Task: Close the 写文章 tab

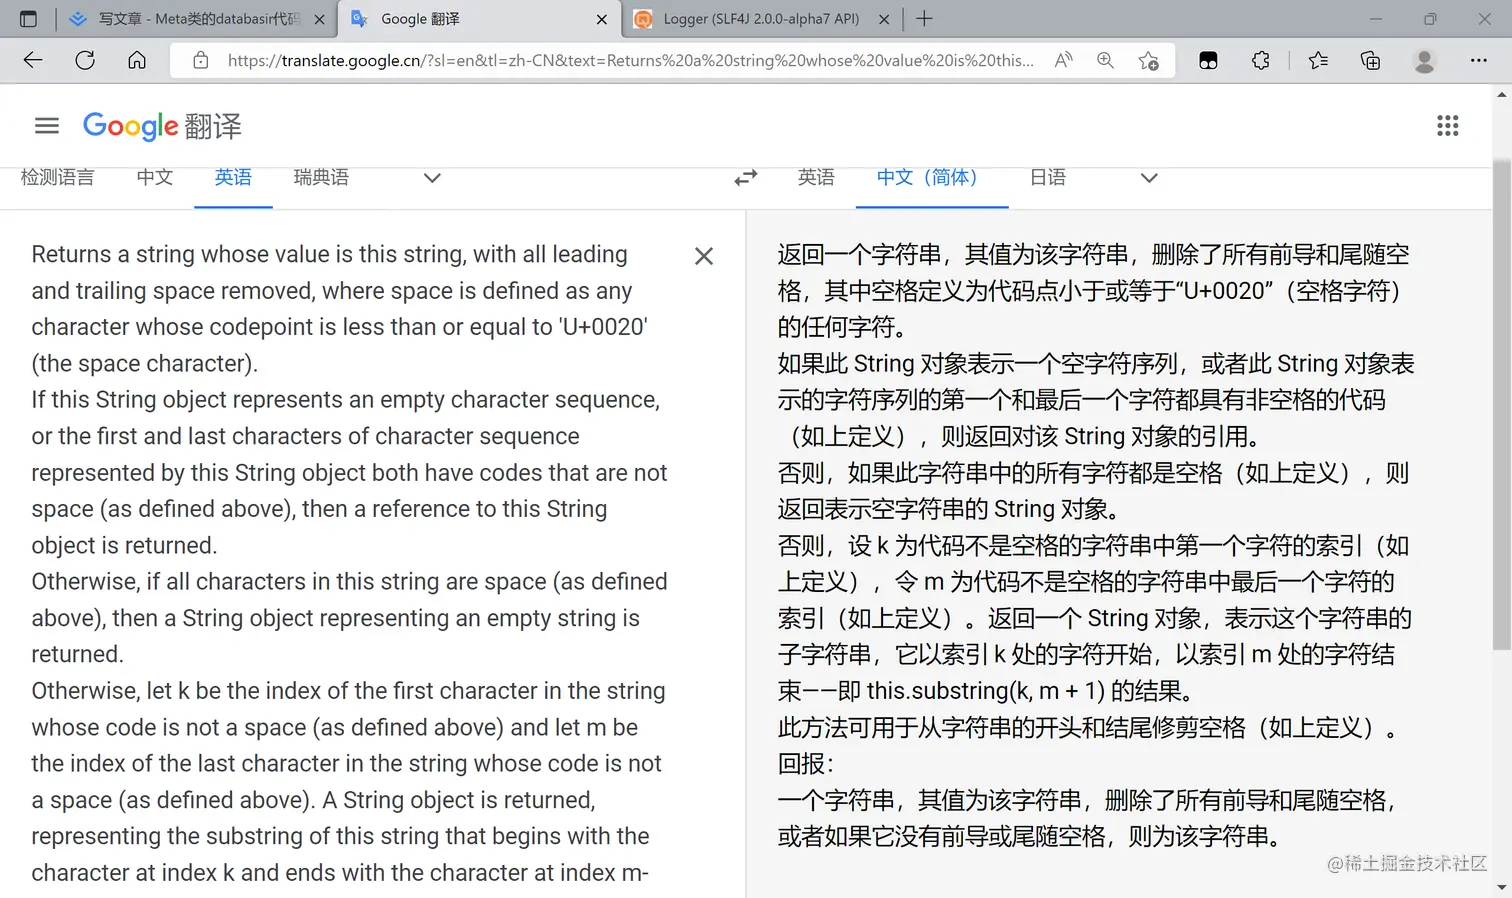Action: coord(319,19)
